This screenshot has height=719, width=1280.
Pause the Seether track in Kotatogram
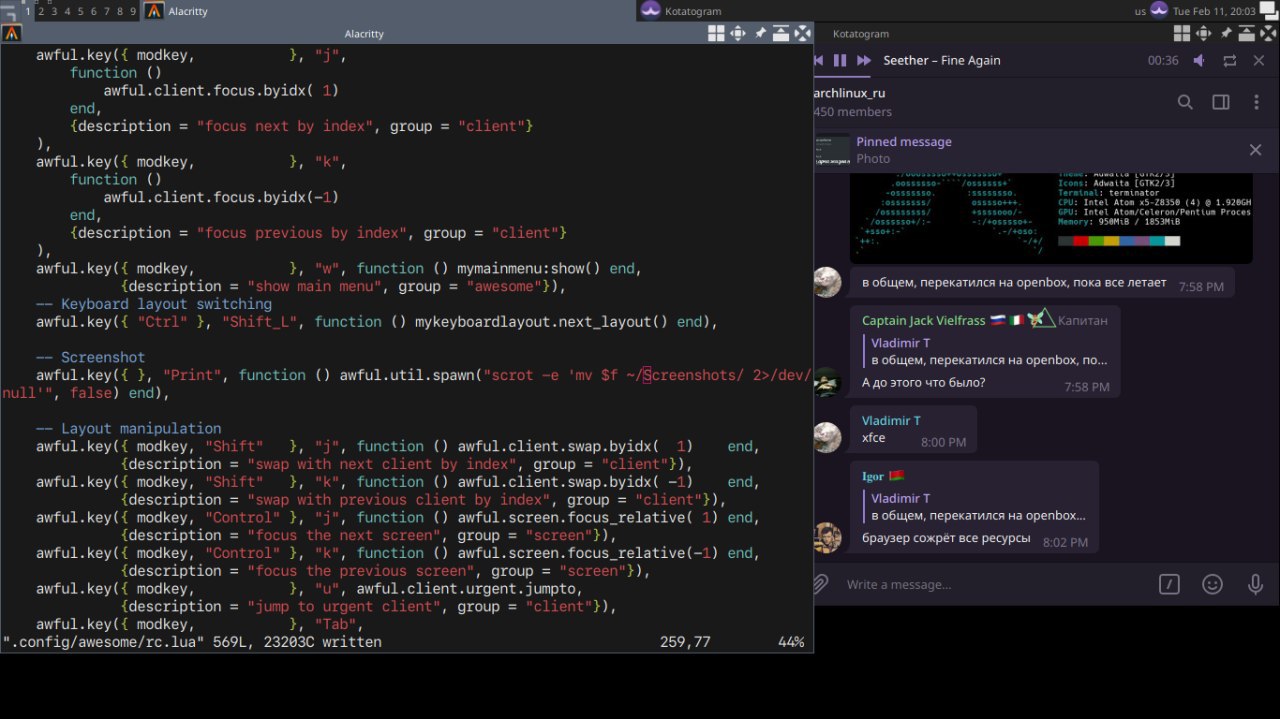[x=840, y=61]
